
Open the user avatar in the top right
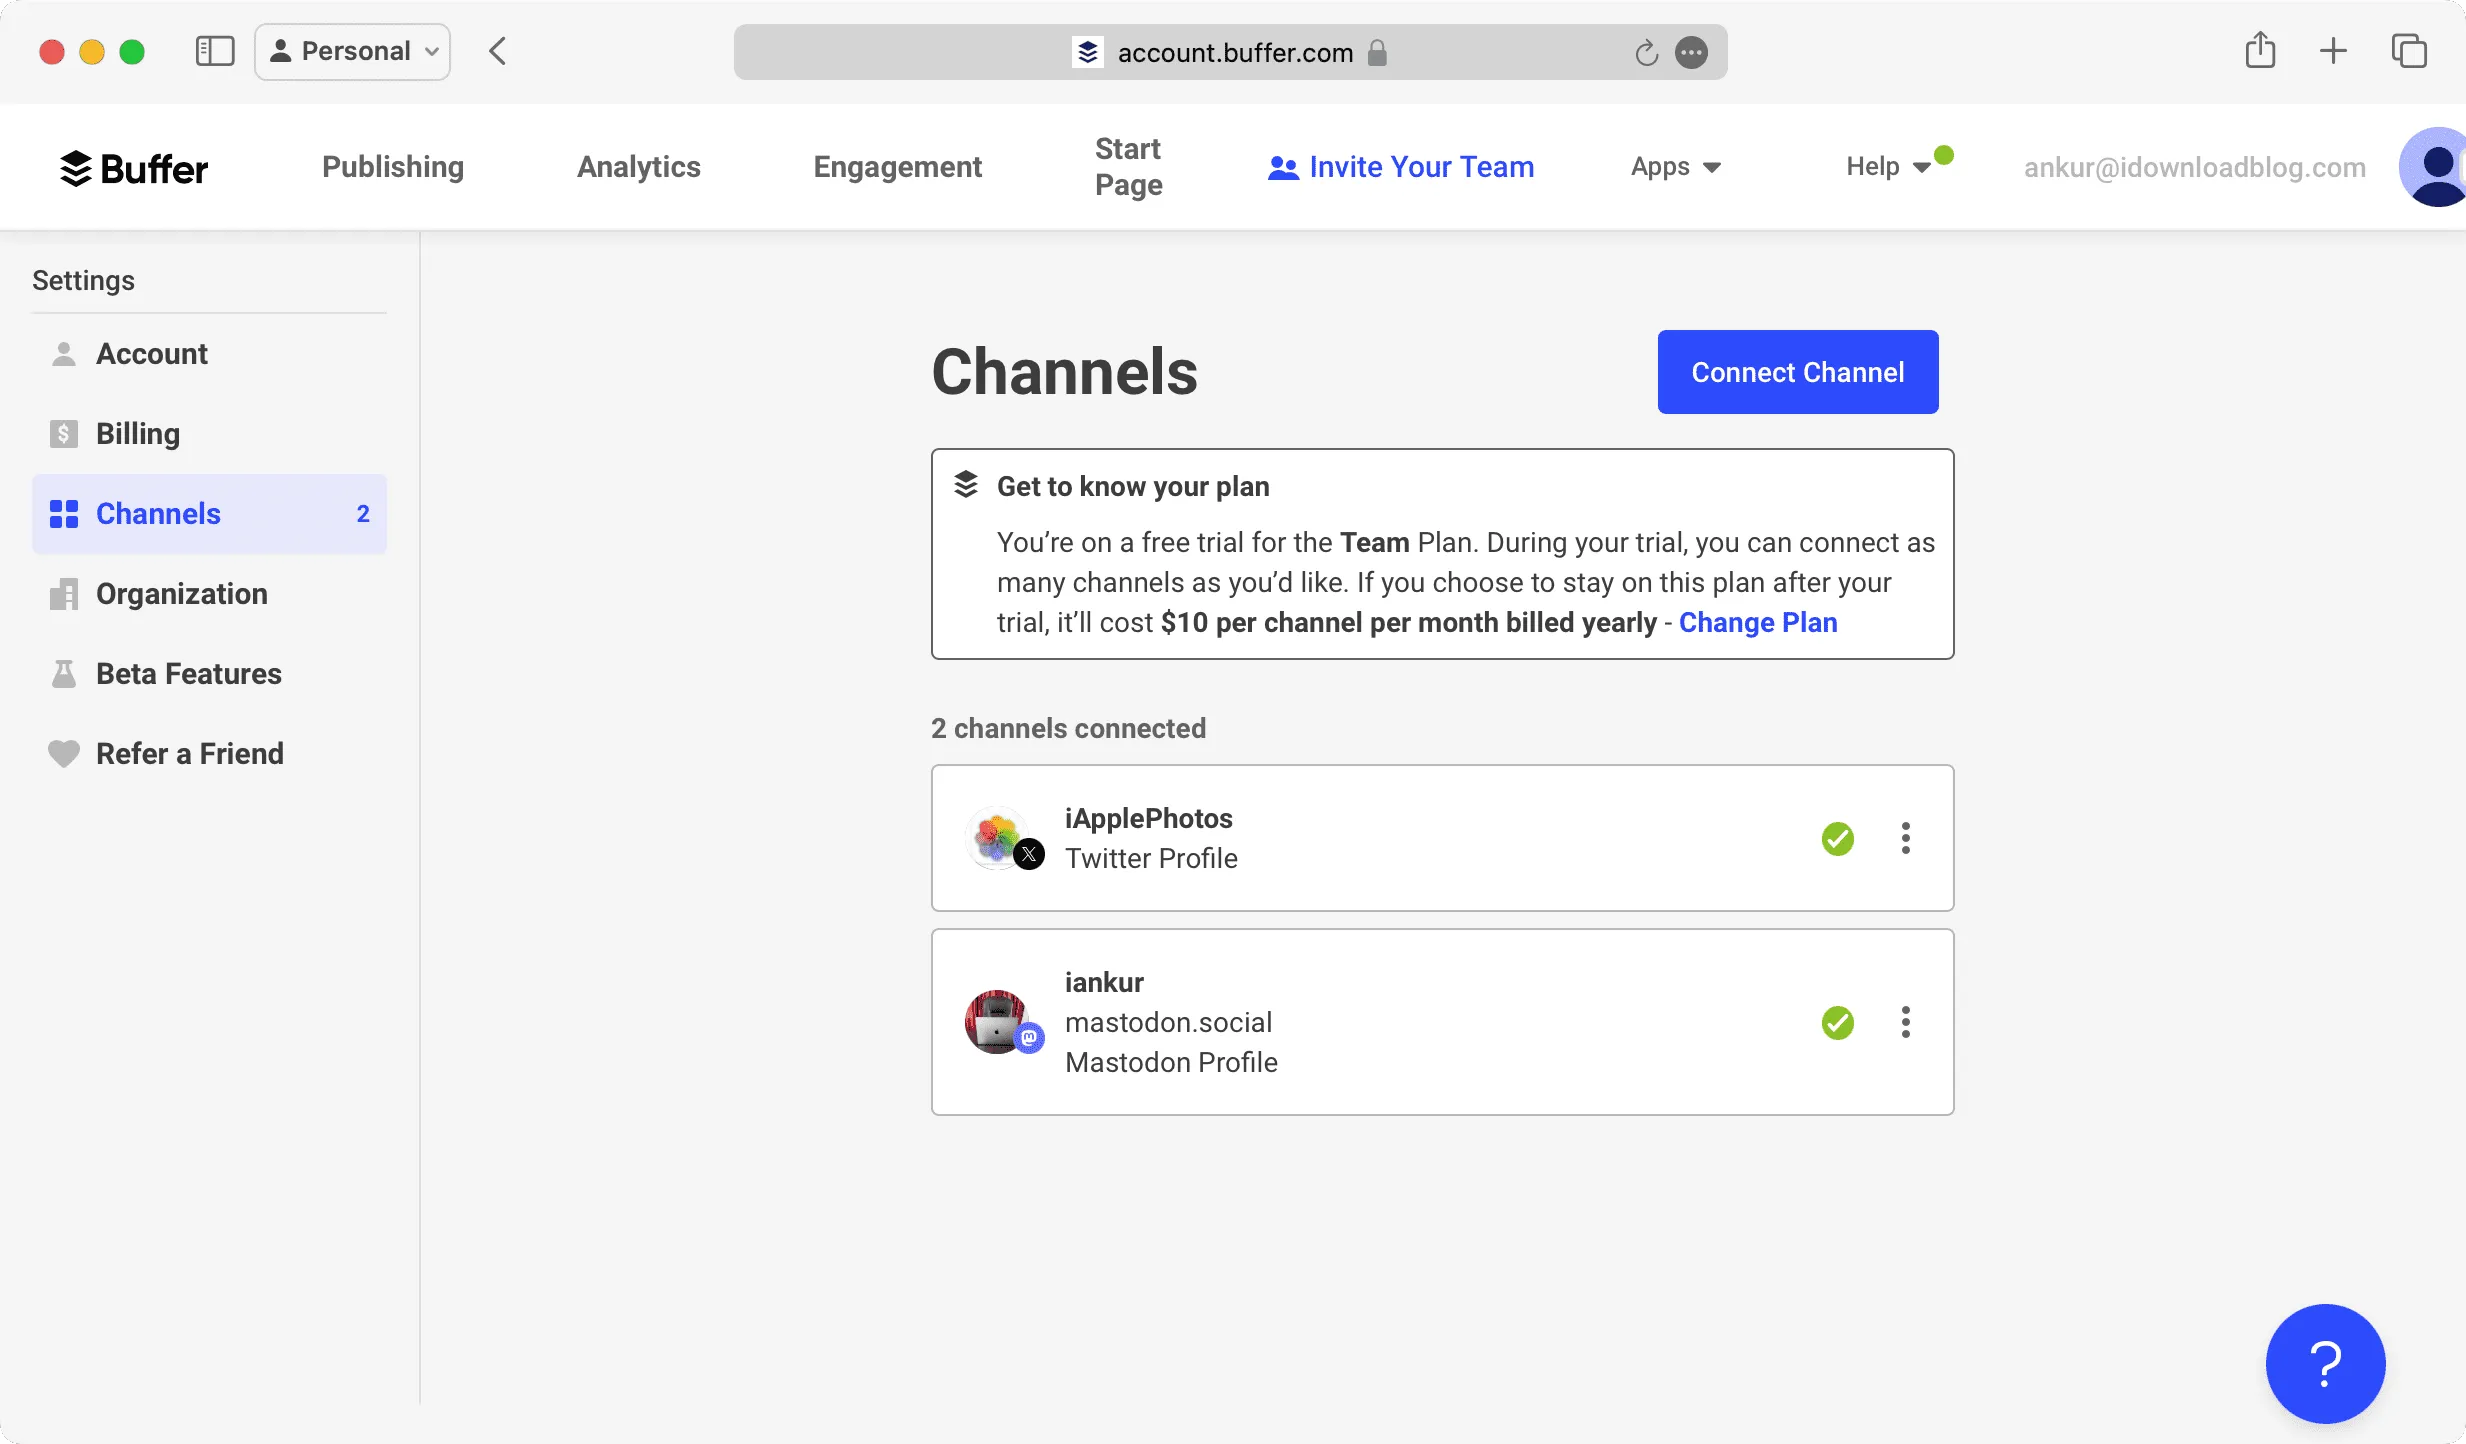[x=2435, y=167]
